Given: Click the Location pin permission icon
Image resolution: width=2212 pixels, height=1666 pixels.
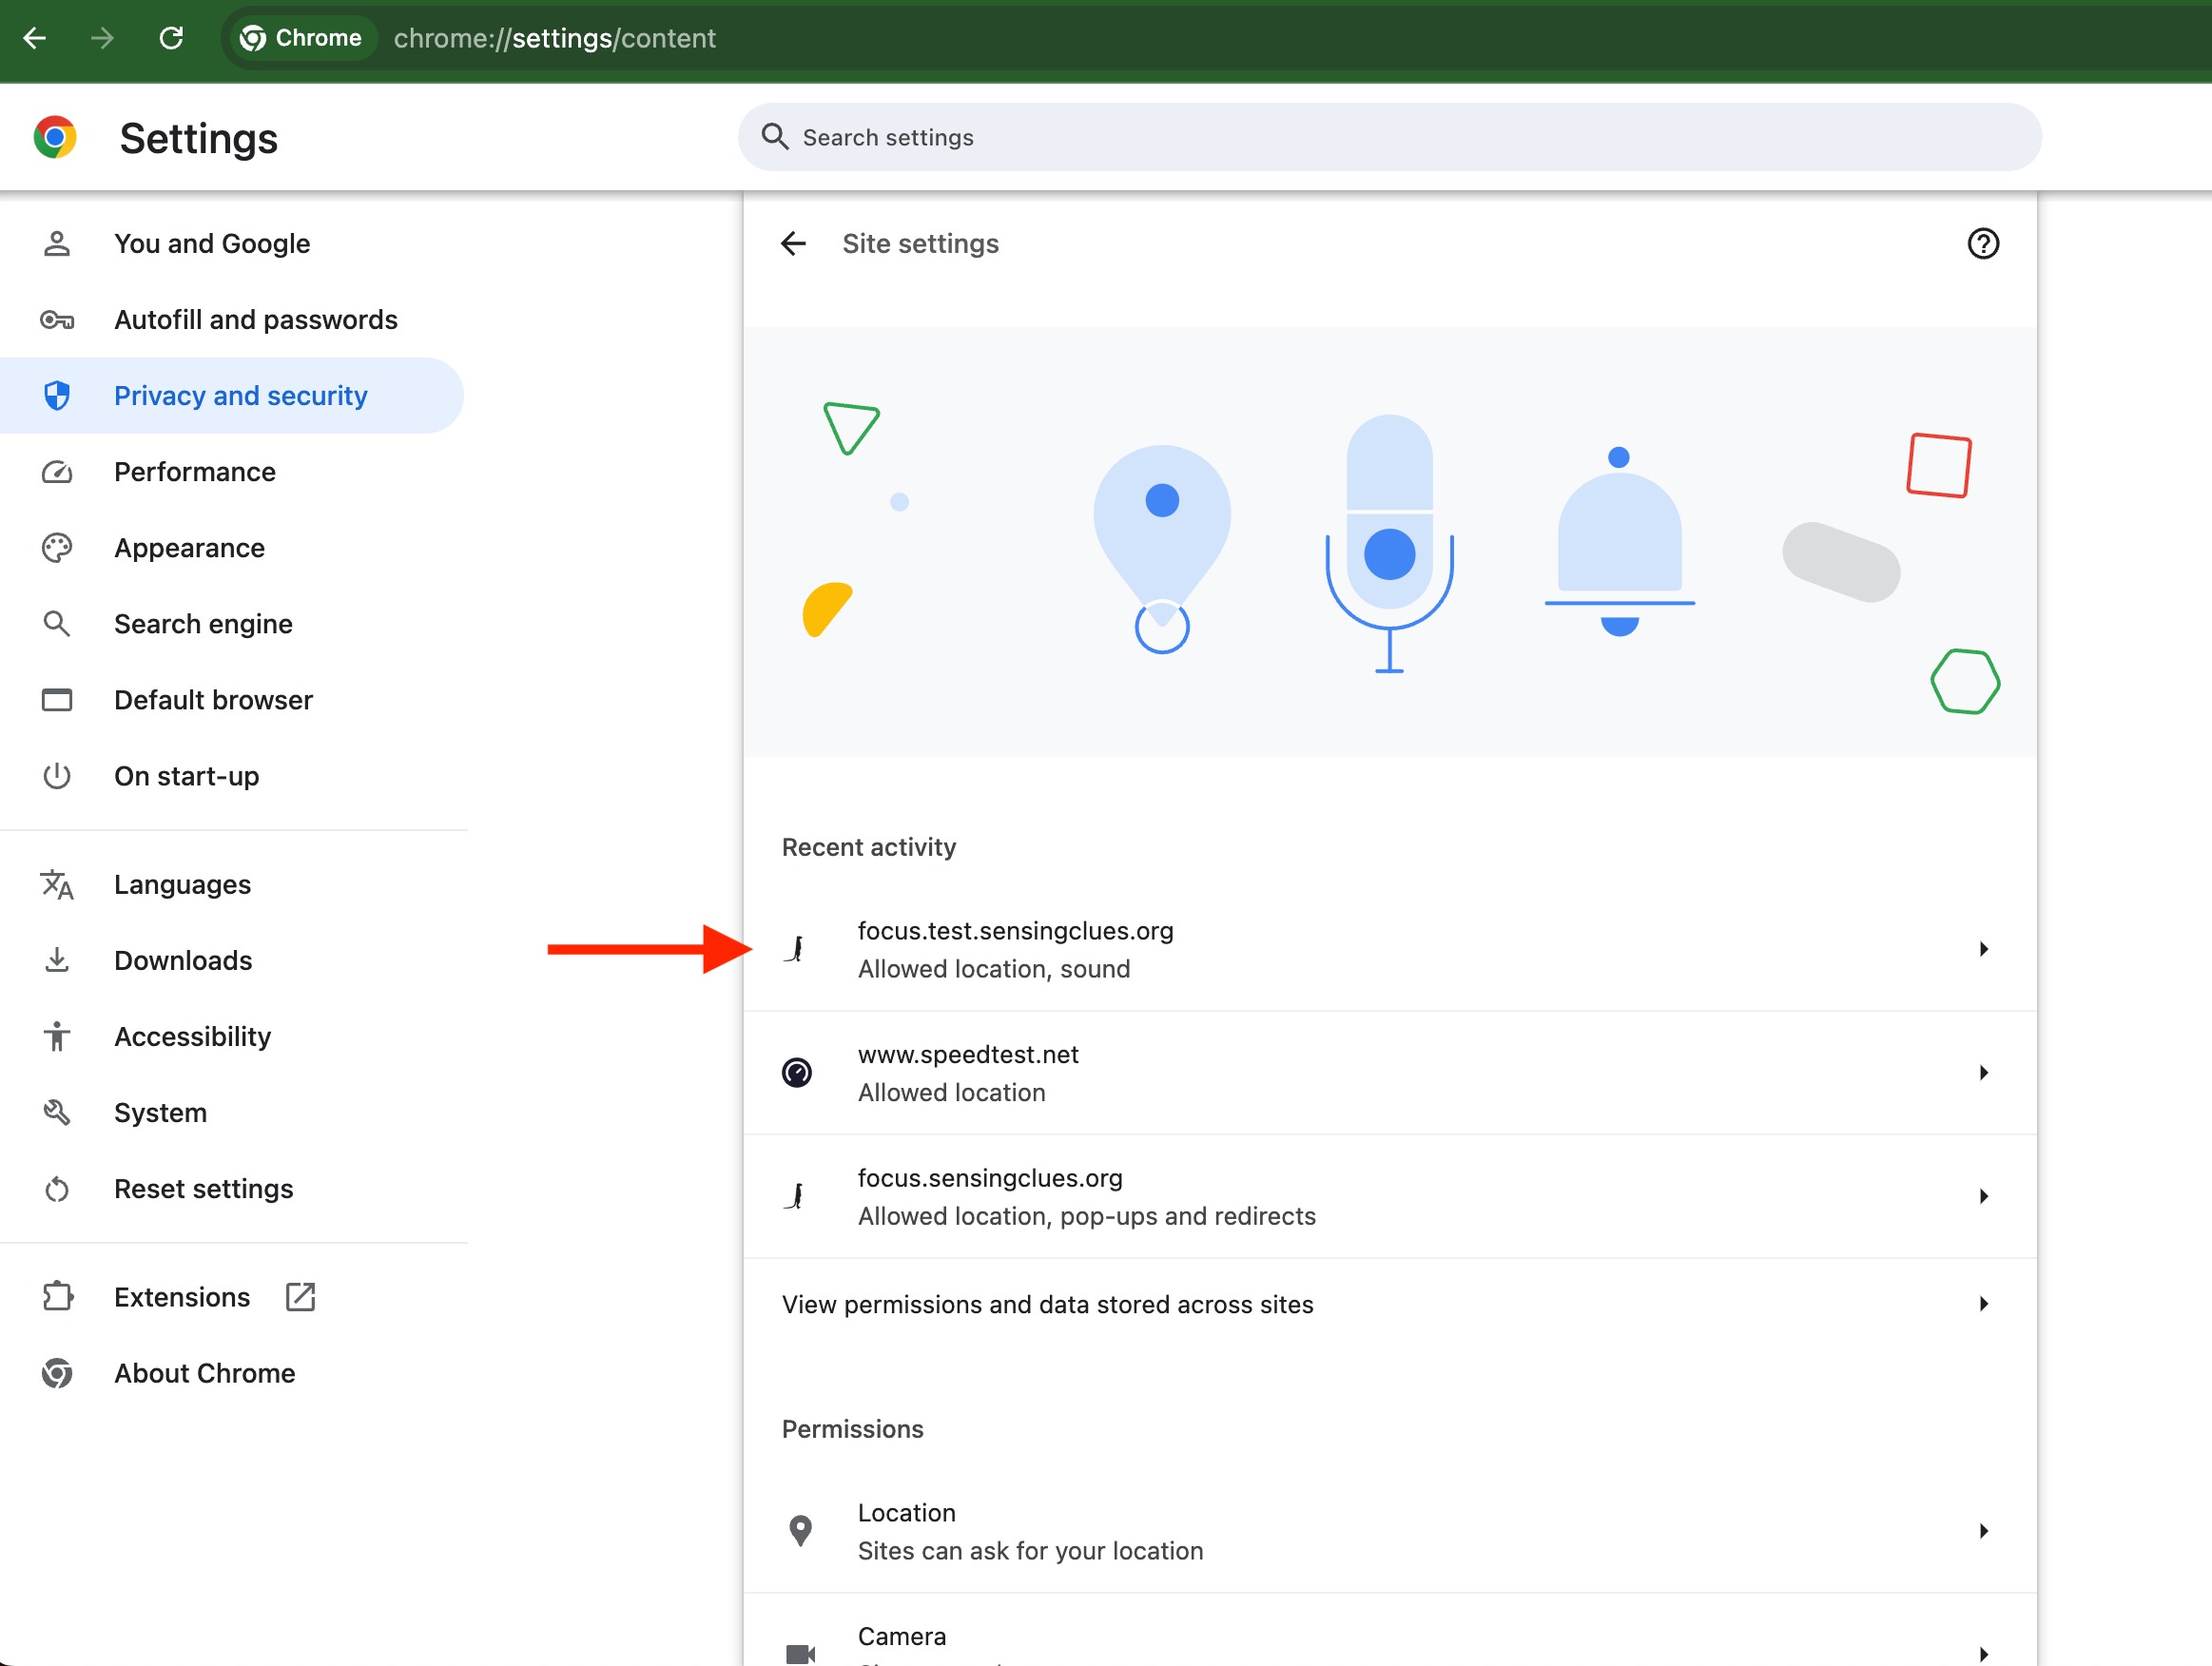Looking at the screenshot, I should tap(800, 1530).
